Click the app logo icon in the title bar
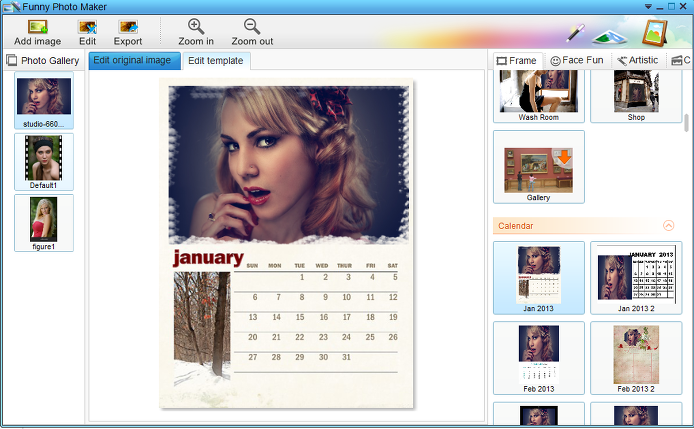The width and height of the screenshot is (694, 429). (12, 6)
